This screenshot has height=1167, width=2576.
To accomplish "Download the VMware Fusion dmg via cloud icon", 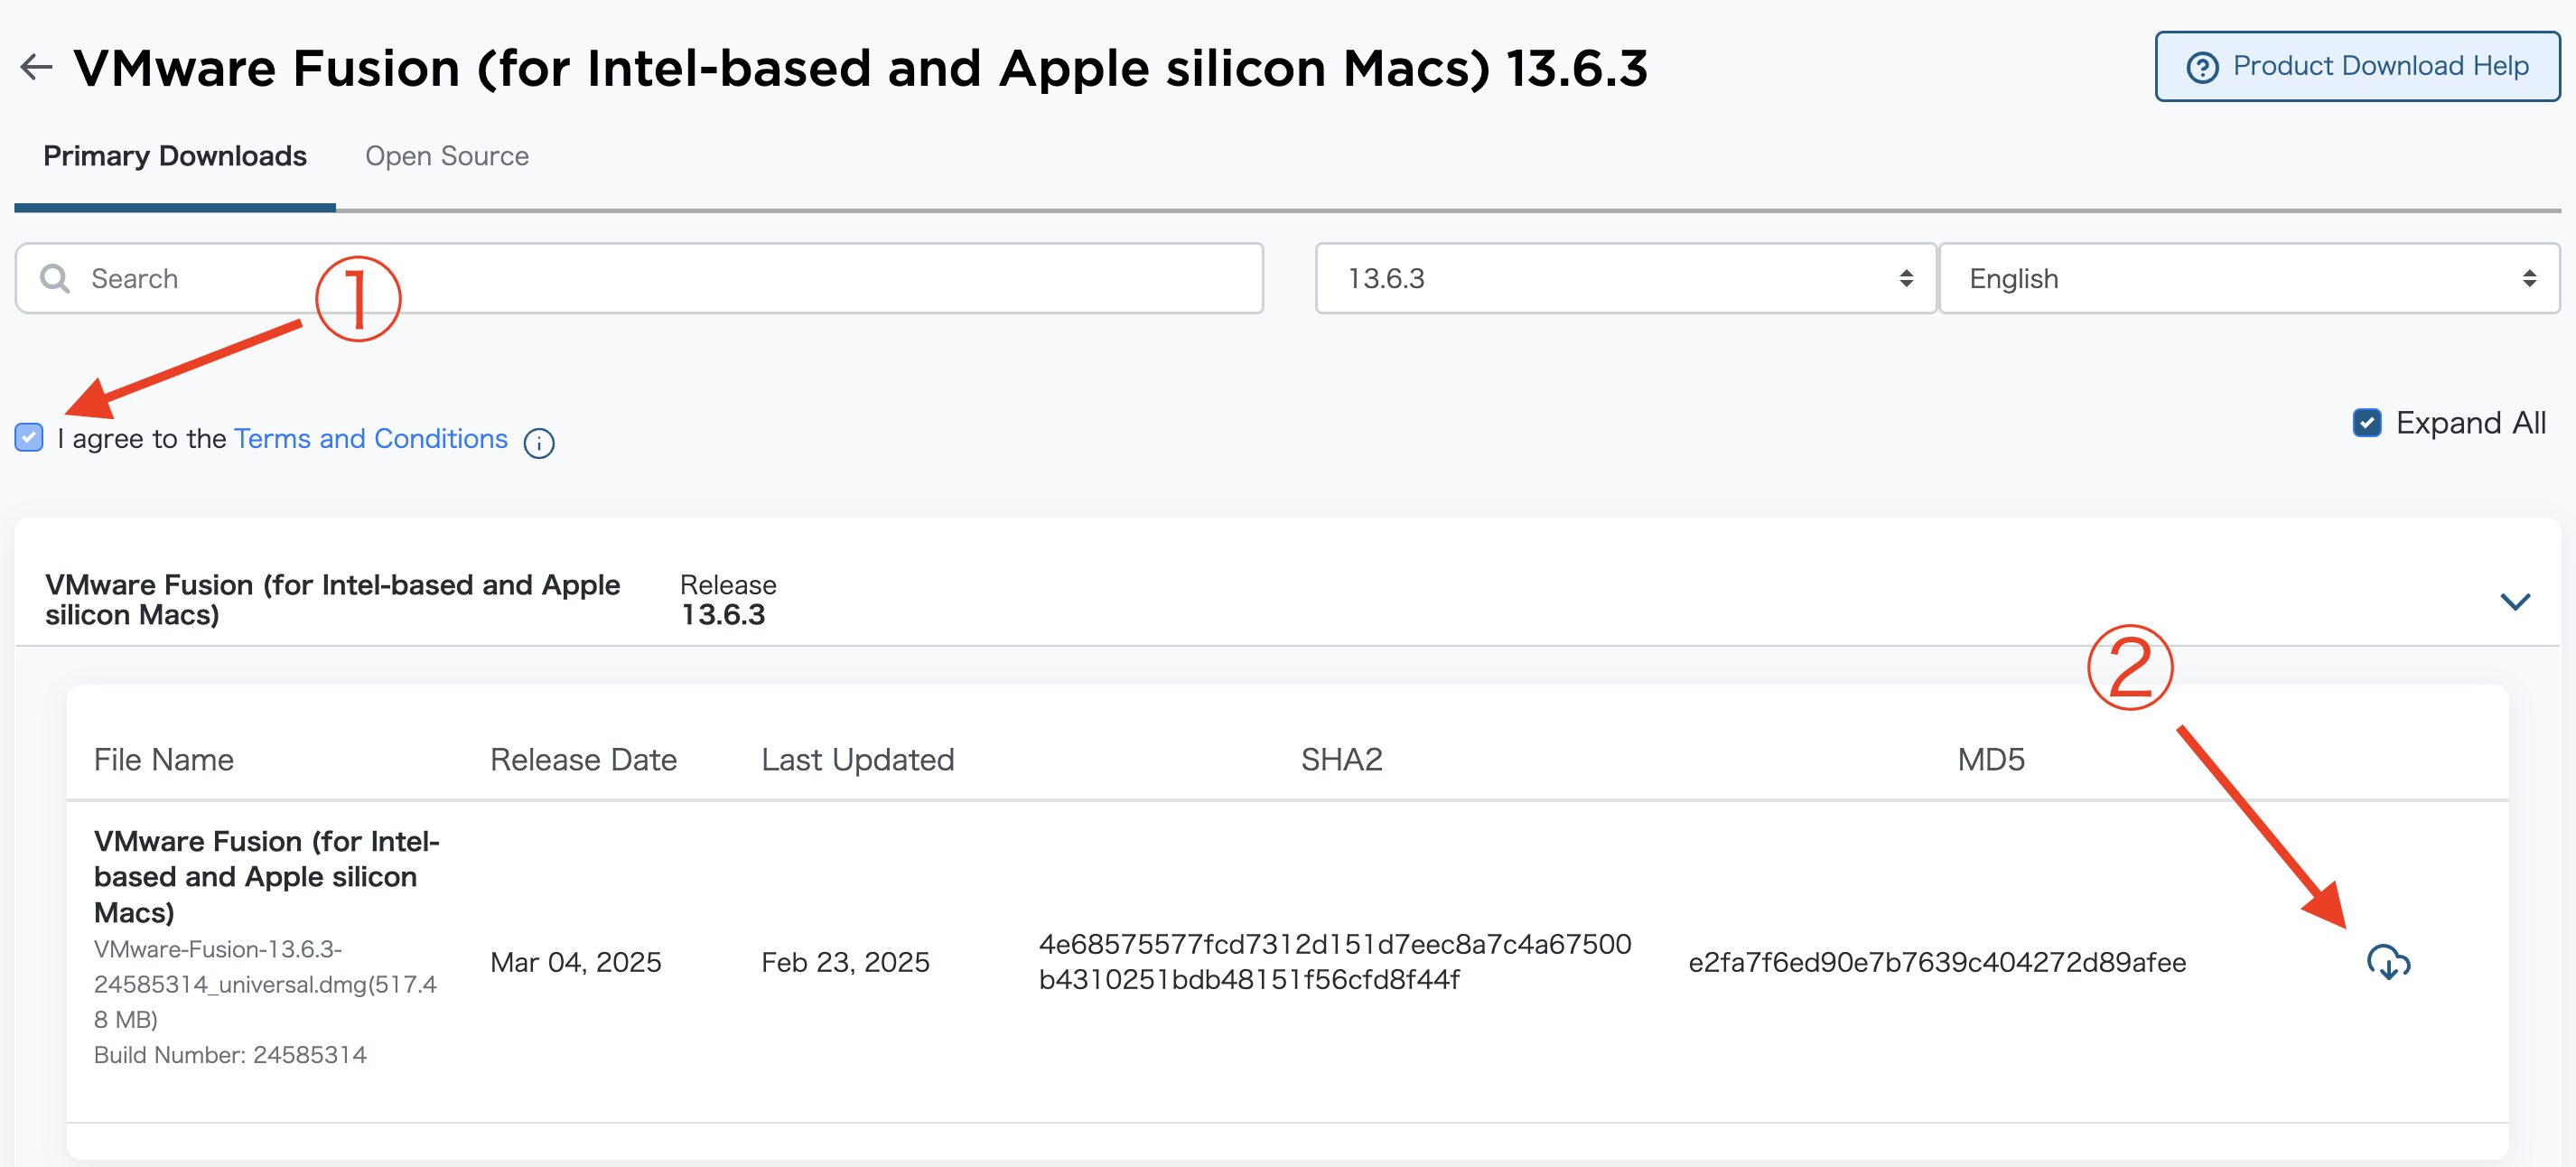I will pos(2388,962).
